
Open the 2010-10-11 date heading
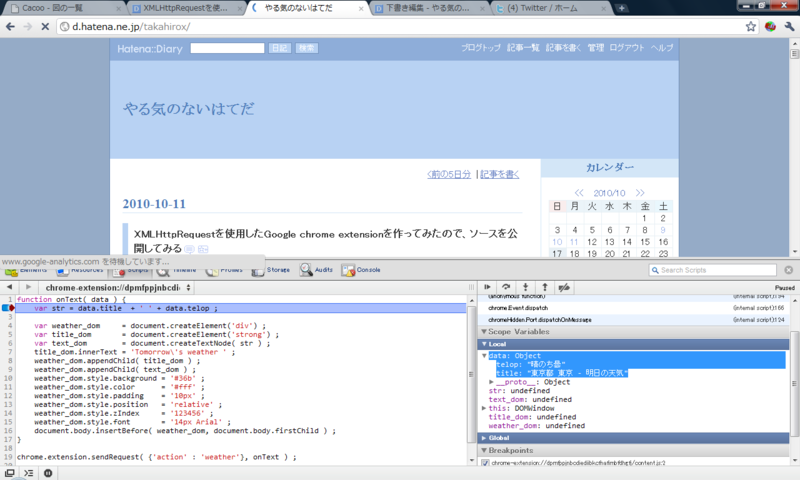154,204
